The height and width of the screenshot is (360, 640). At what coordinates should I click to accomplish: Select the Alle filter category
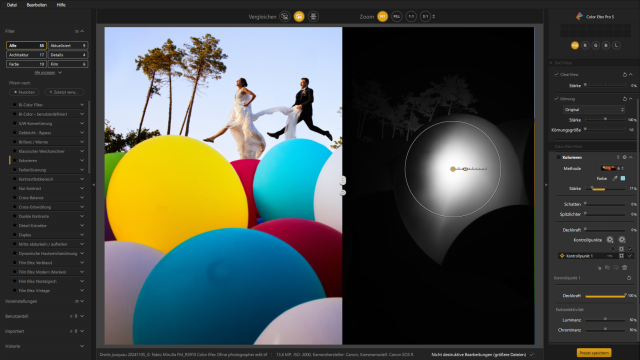pyautogui.click(x=26, y=45)
